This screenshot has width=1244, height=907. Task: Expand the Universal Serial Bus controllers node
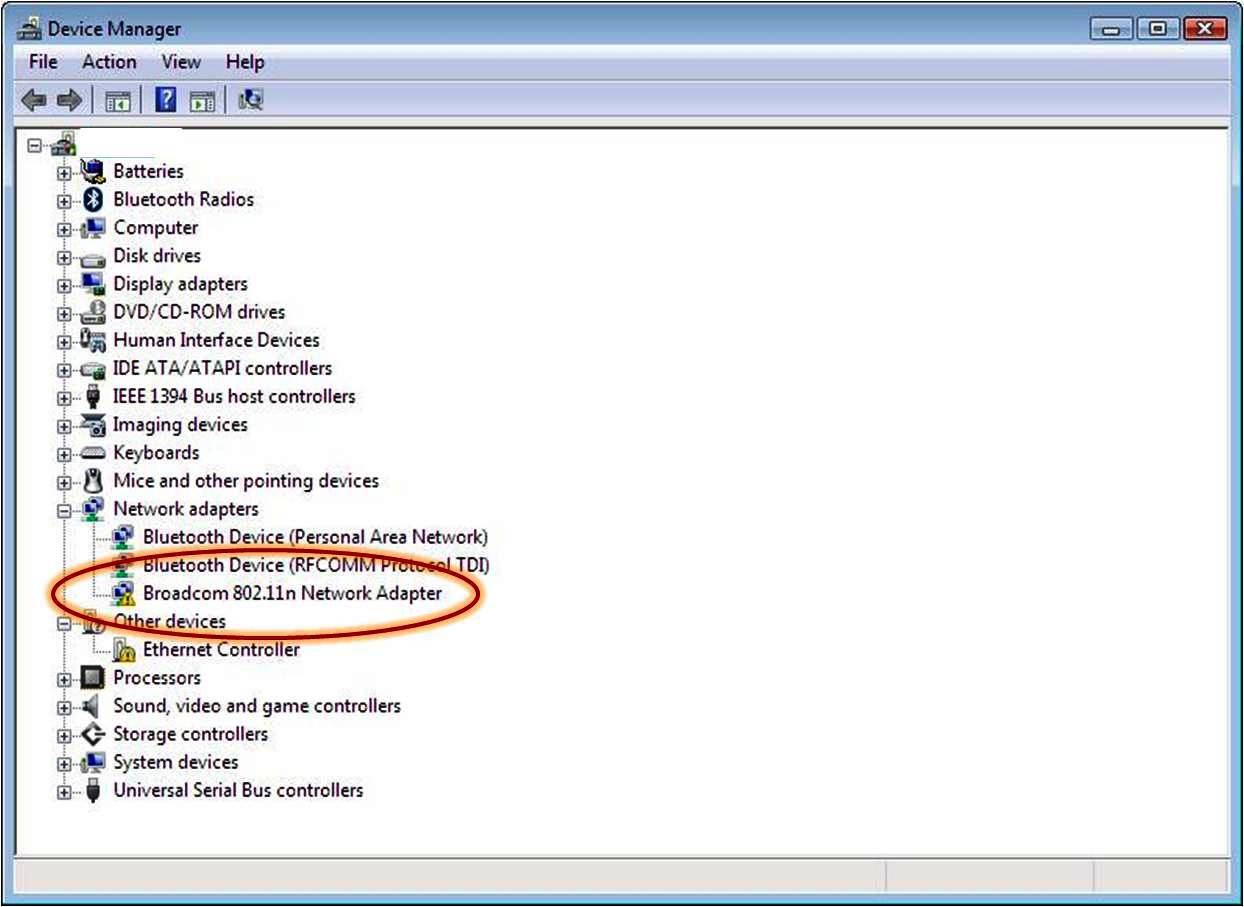click(64, 791)
